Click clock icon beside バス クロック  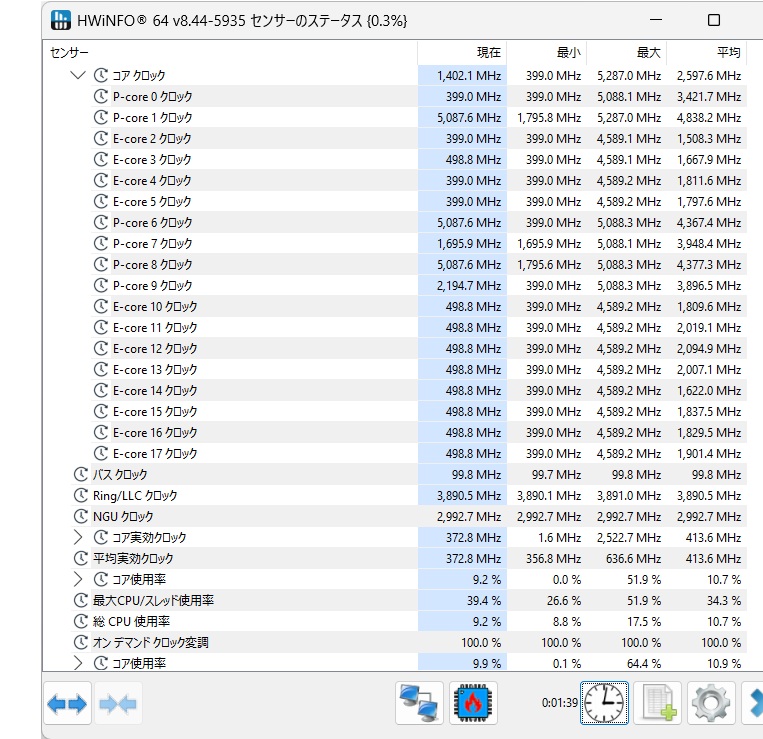[81, 474]
